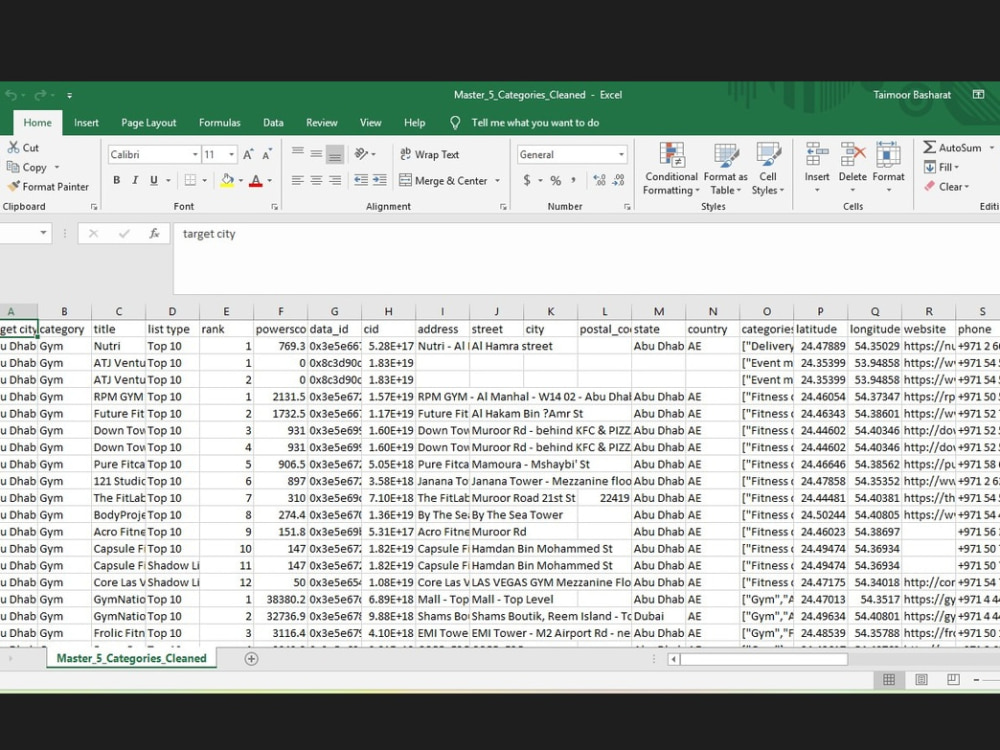Open the font size dropdown
Screen dimensions: 1000x750
pyautogui.click(x=232, y=154)
